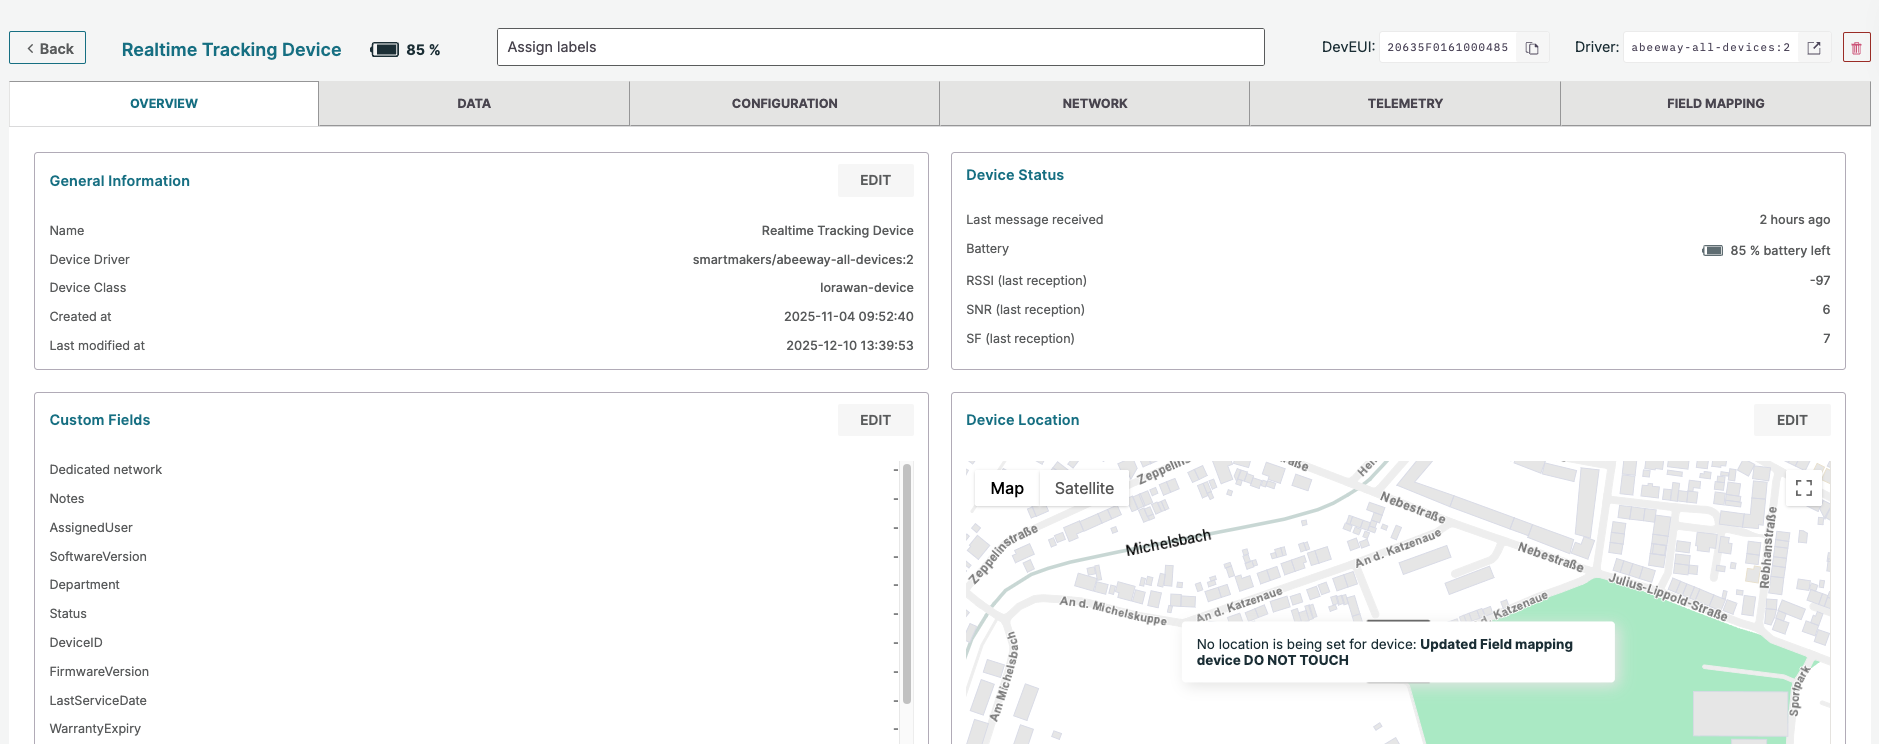The height and width of the screenshot is (744, 1879).
Task: Switch to the Configuration tab
Action: [x=784, y=104]
